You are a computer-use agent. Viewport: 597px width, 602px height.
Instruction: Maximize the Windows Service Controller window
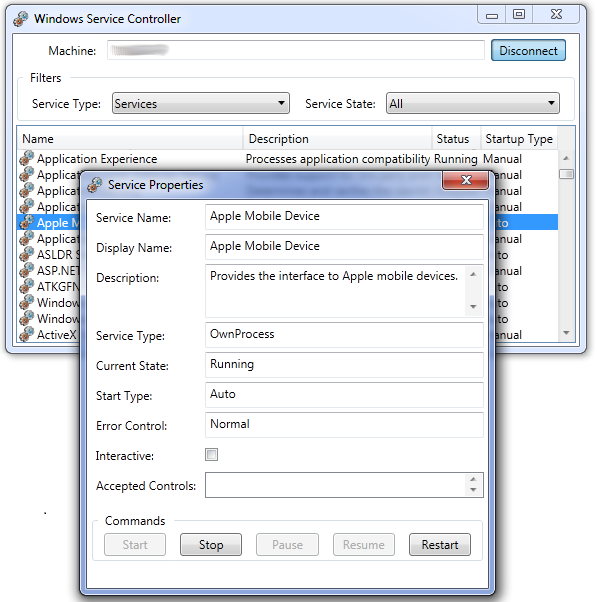tap(519, 15)
